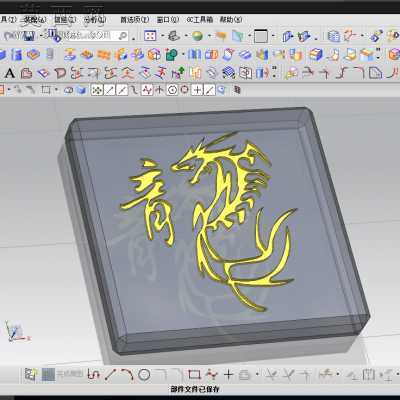The width and height of the screenshot is (400, 400).
Task: Toggle the Existing Point plus snap option
Action: click(197, 90)
